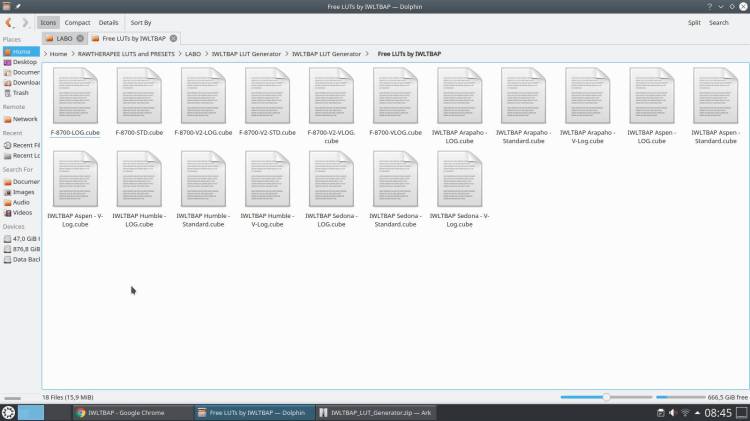Open Documents under Places
The image size is (750, 421).
[21, 72]
